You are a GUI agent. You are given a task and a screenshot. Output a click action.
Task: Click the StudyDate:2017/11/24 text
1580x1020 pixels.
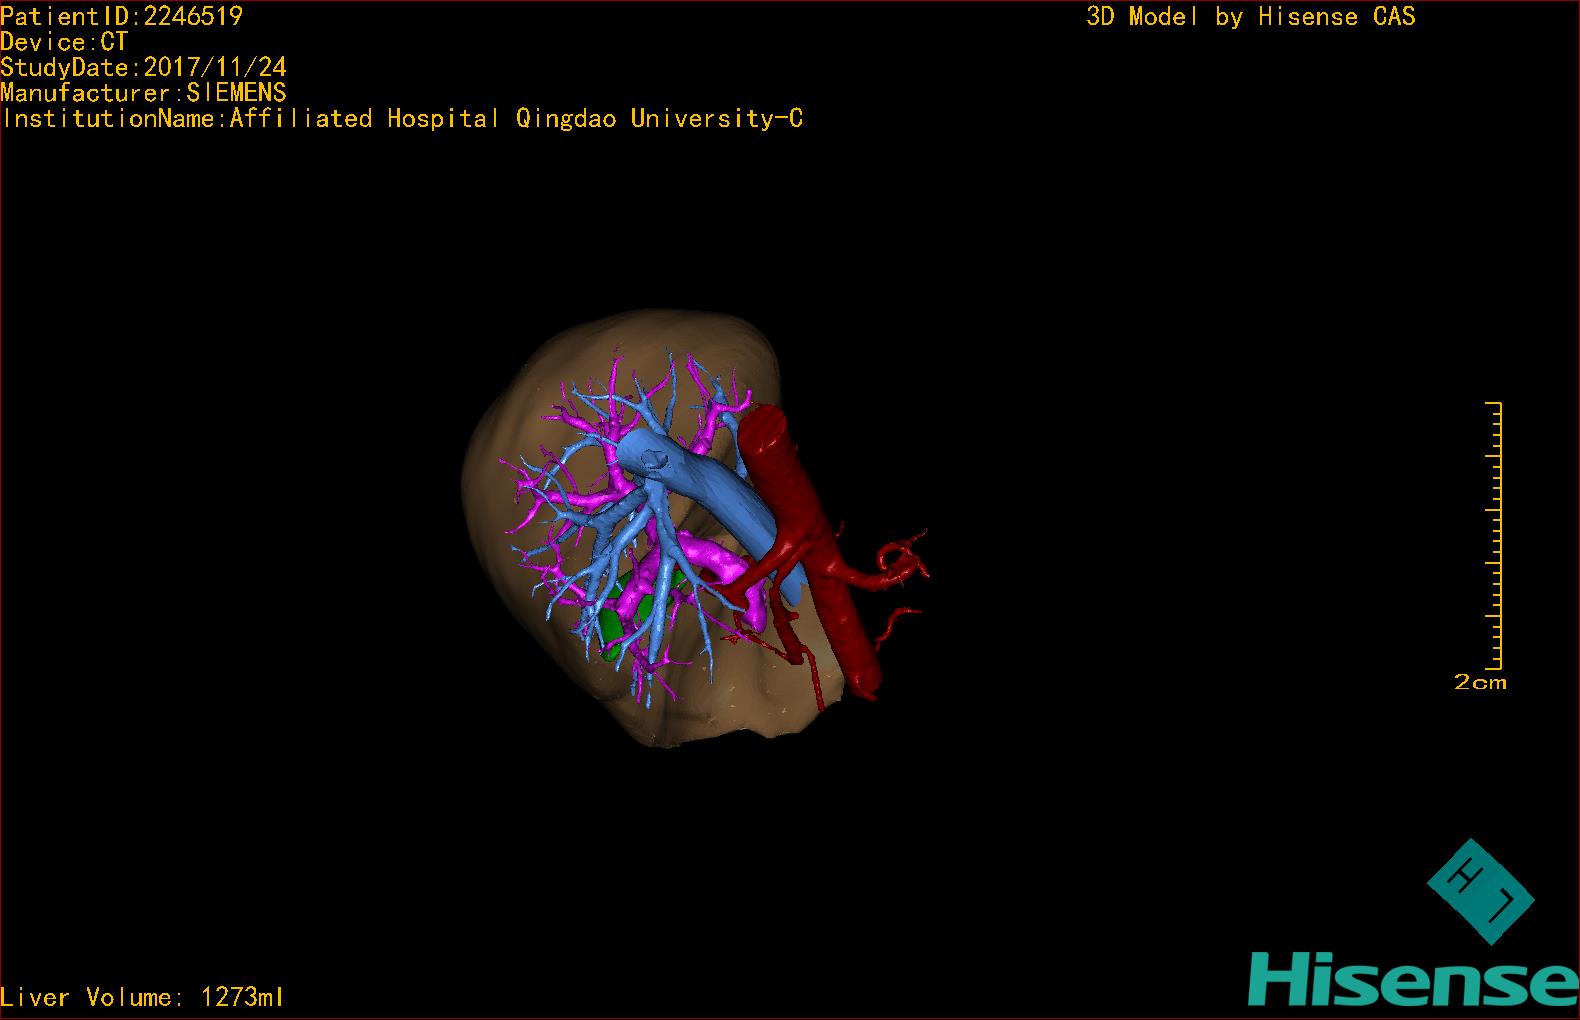pos(144,67)
